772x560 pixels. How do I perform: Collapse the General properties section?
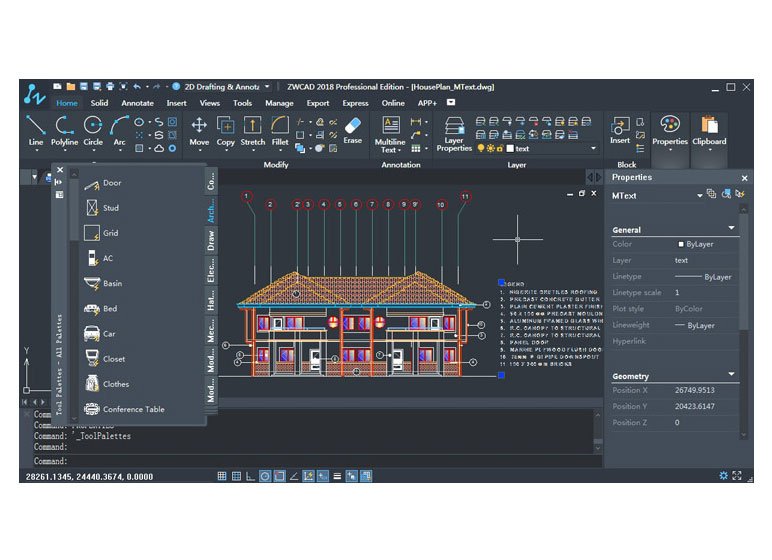(x=731, y=228)
